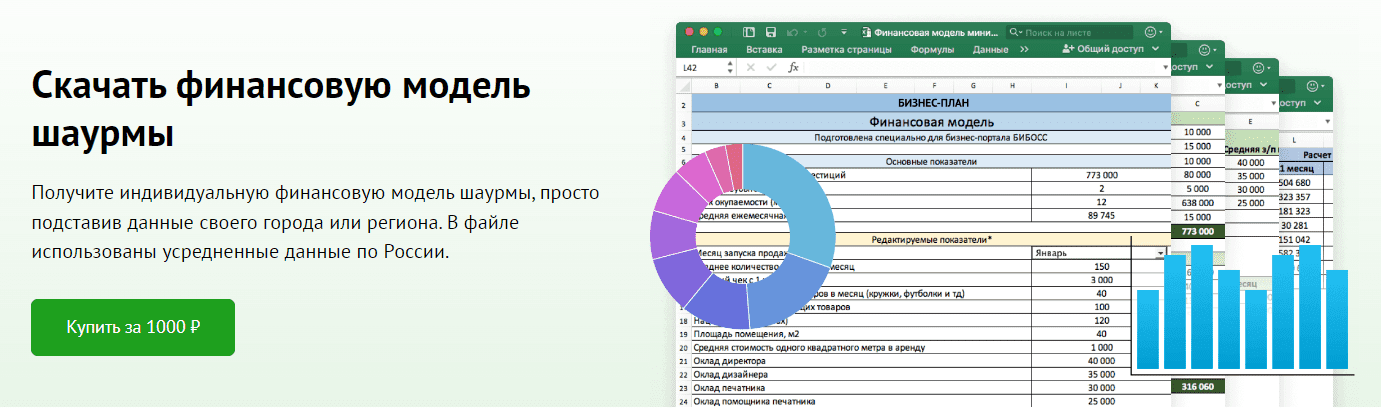Show more ribbon tabs via >> chevron

[x=1023, y=49]
